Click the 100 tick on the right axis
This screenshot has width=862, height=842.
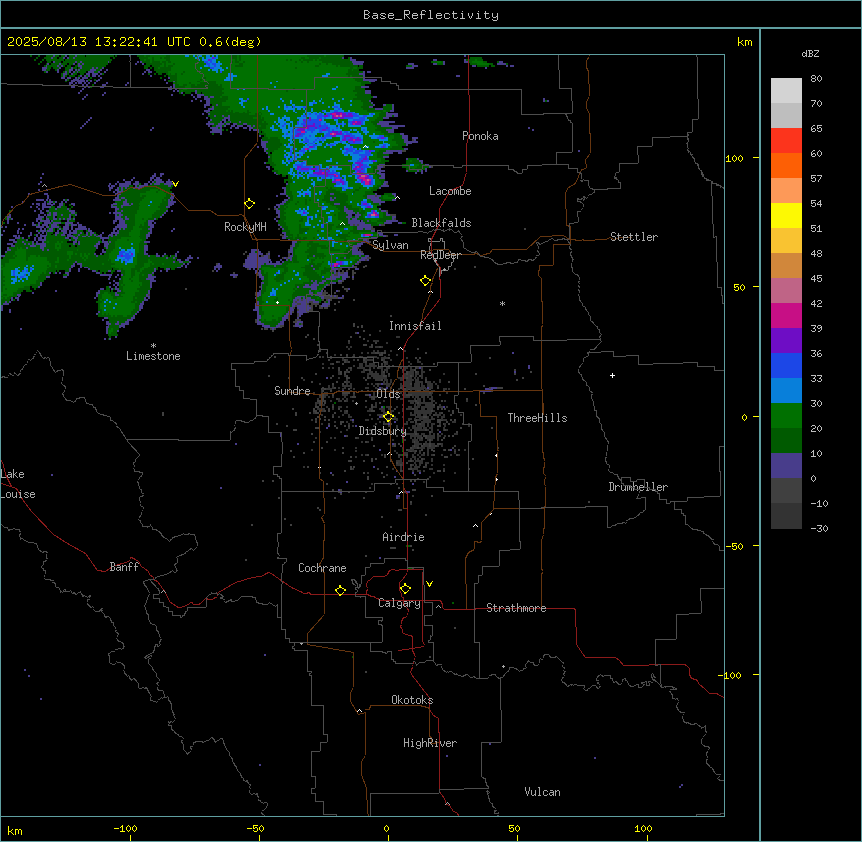point(734,159)
